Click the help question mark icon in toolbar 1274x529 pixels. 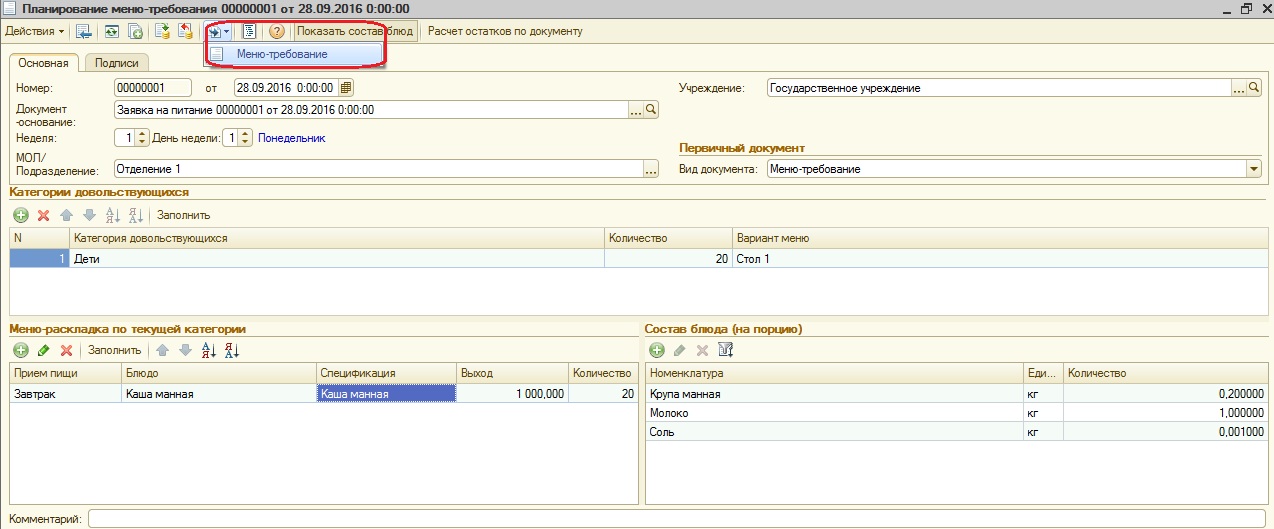point(277,31)
